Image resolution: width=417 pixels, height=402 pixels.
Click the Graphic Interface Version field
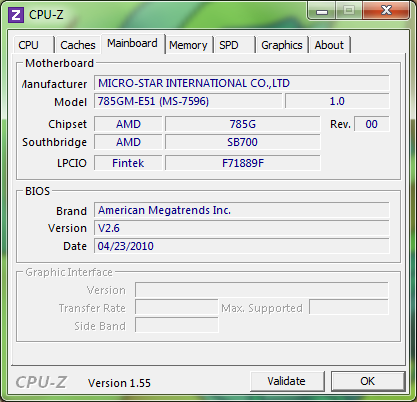(262, 290)
